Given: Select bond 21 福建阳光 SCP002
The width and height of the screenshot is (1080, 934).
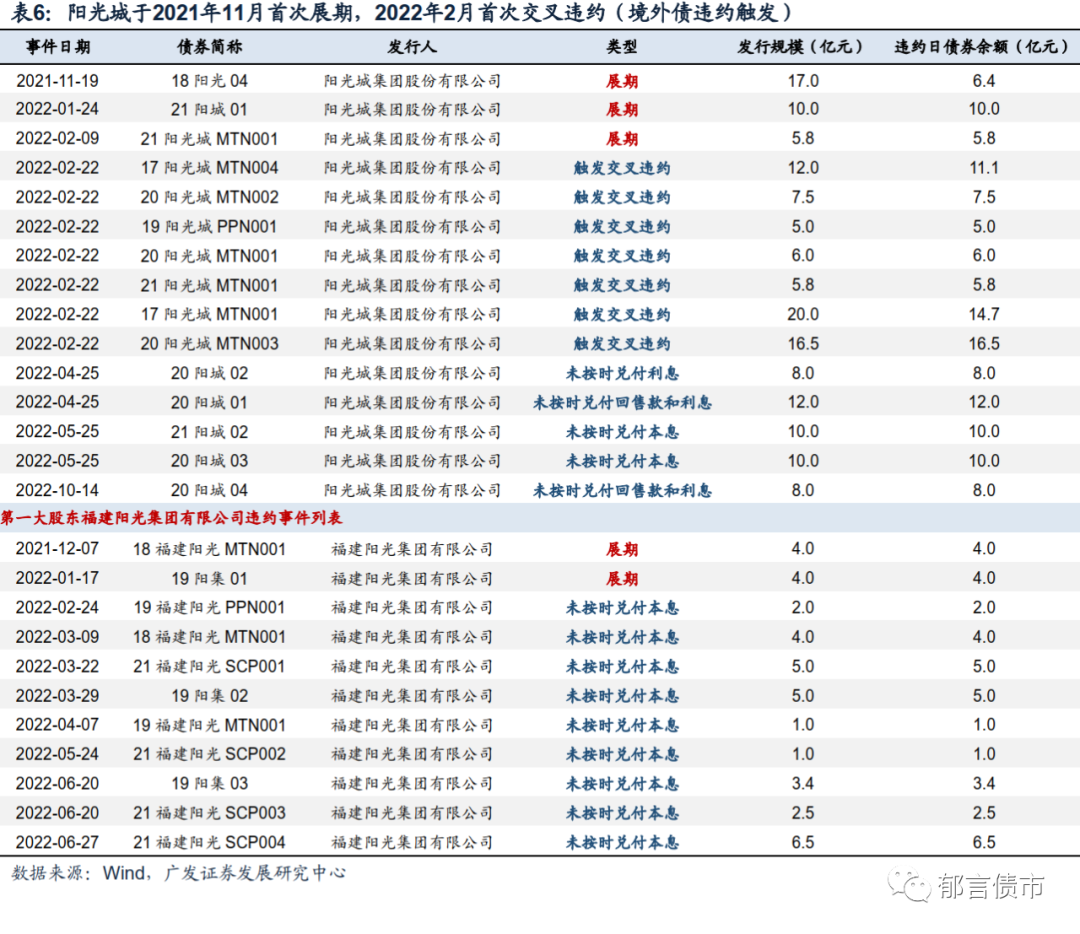Looking at the screenshot, I should tap(209, 754).
